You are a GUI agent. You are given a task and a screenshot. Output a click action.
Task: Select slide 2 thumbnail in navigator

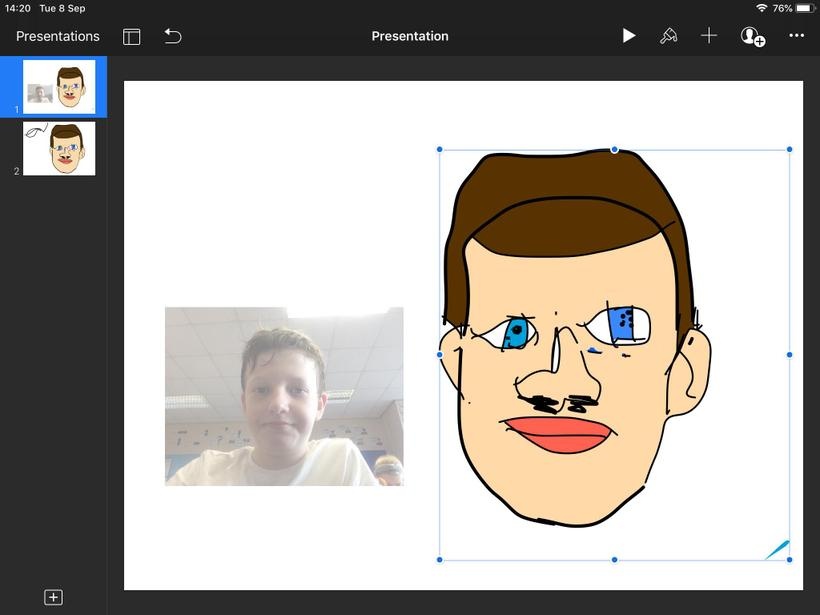coord(59,148)
